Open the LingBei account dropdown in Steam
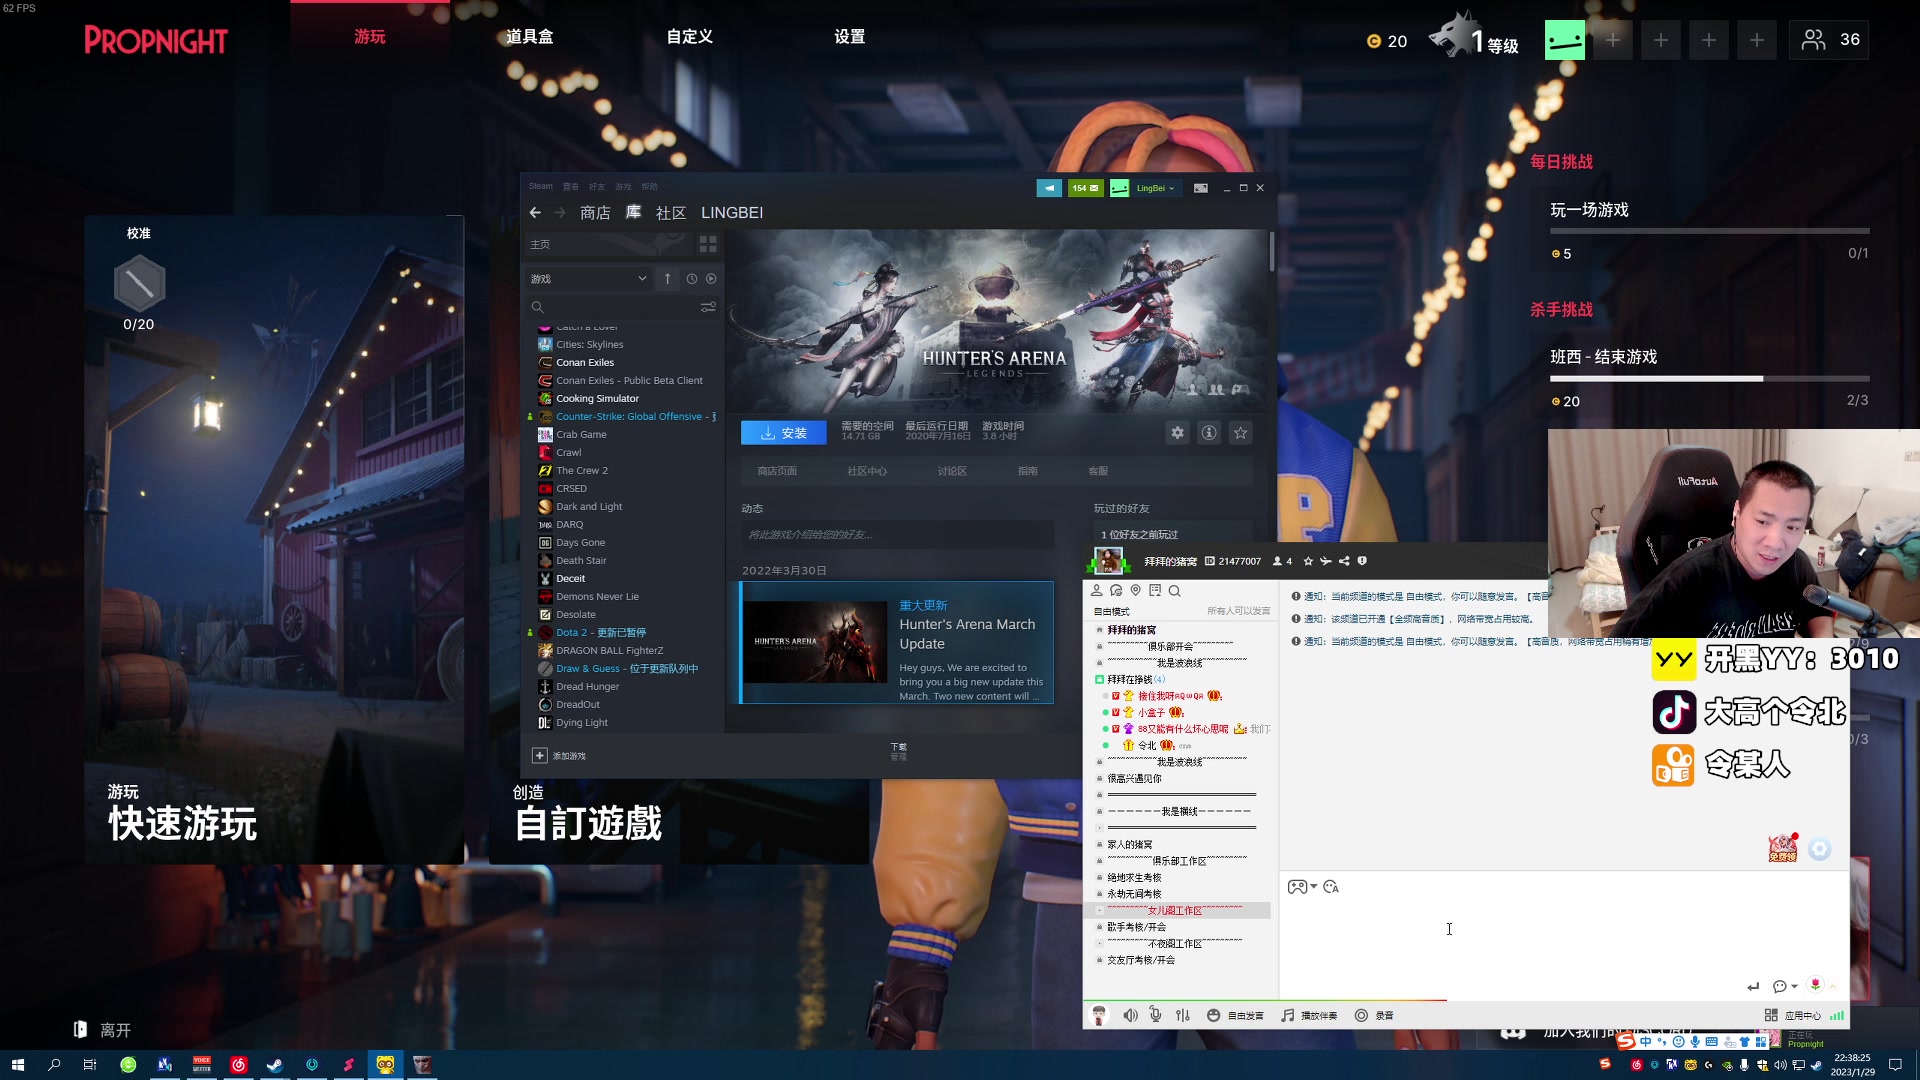Screen dimensions: 1920x1080 [1156, 188]
